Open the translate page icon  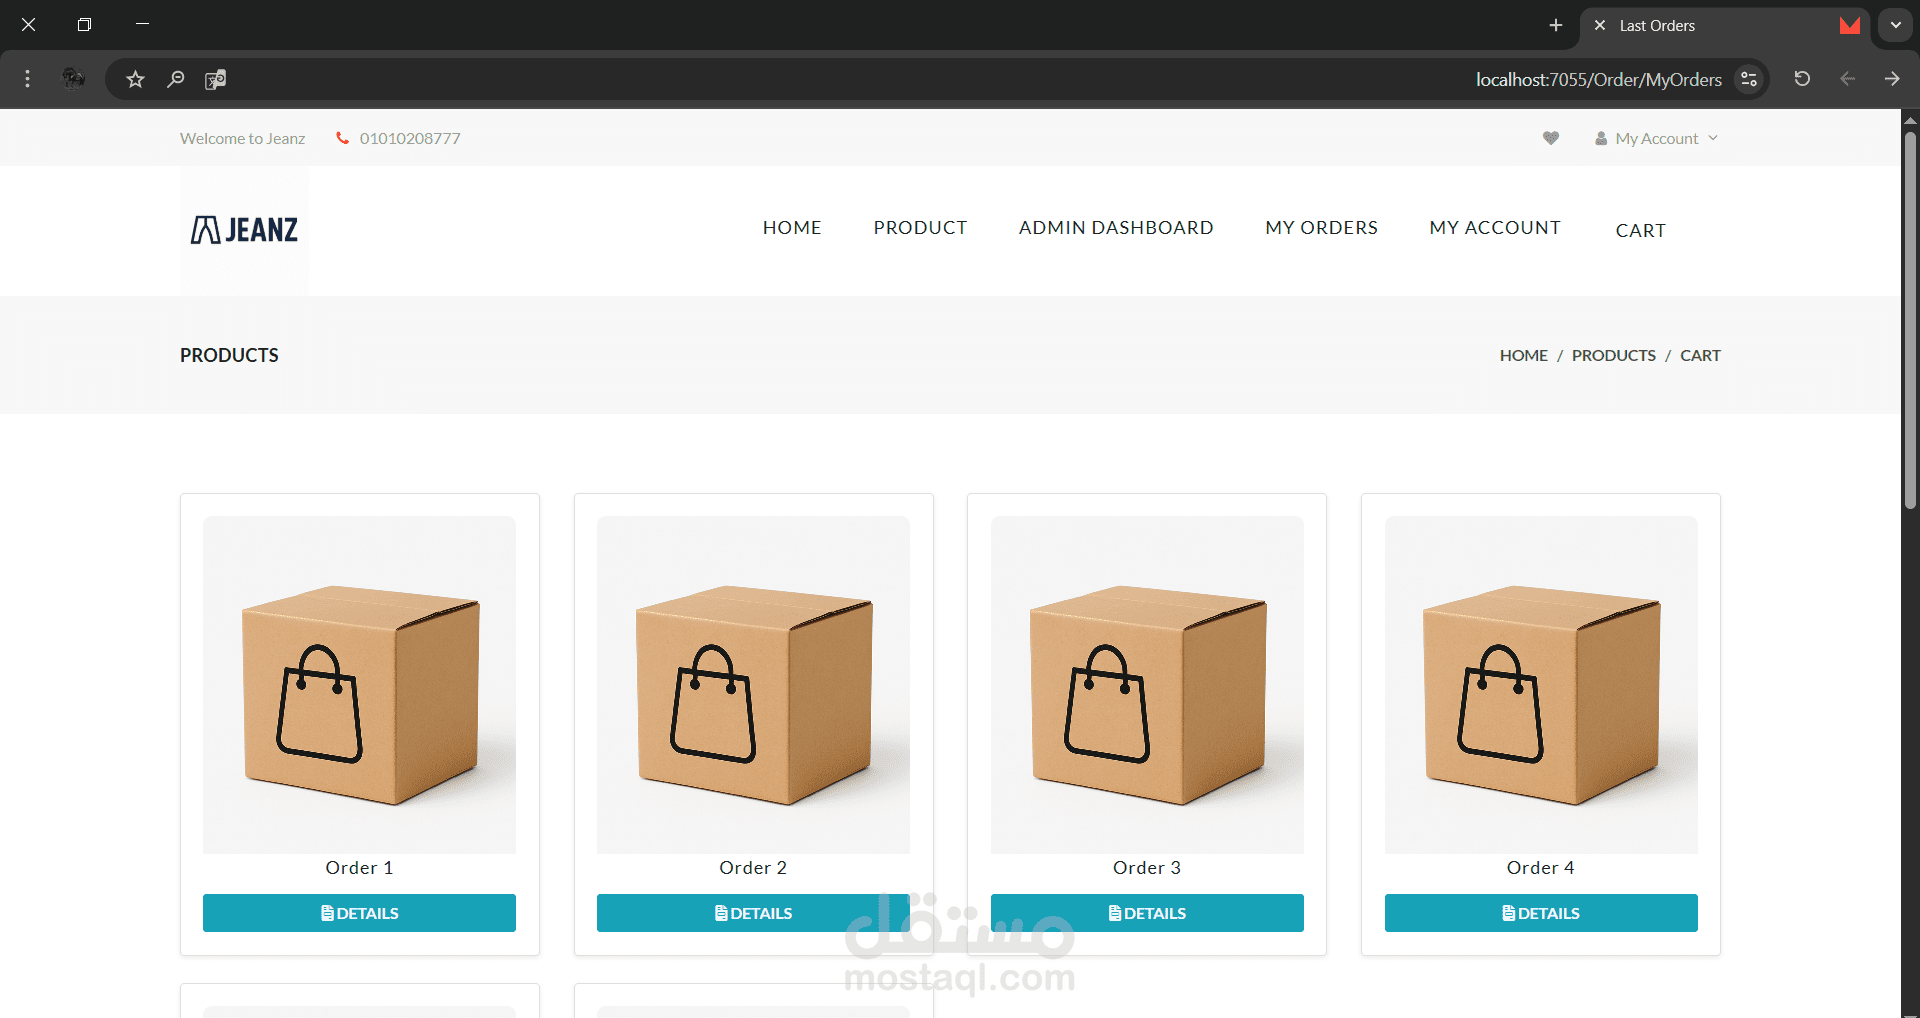[x=215, y=79]
